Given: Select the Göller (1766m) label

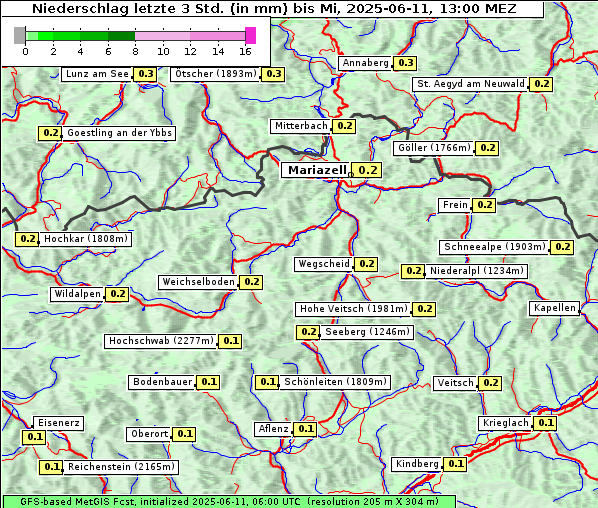Looking at the screenshot, I should 434,148.
